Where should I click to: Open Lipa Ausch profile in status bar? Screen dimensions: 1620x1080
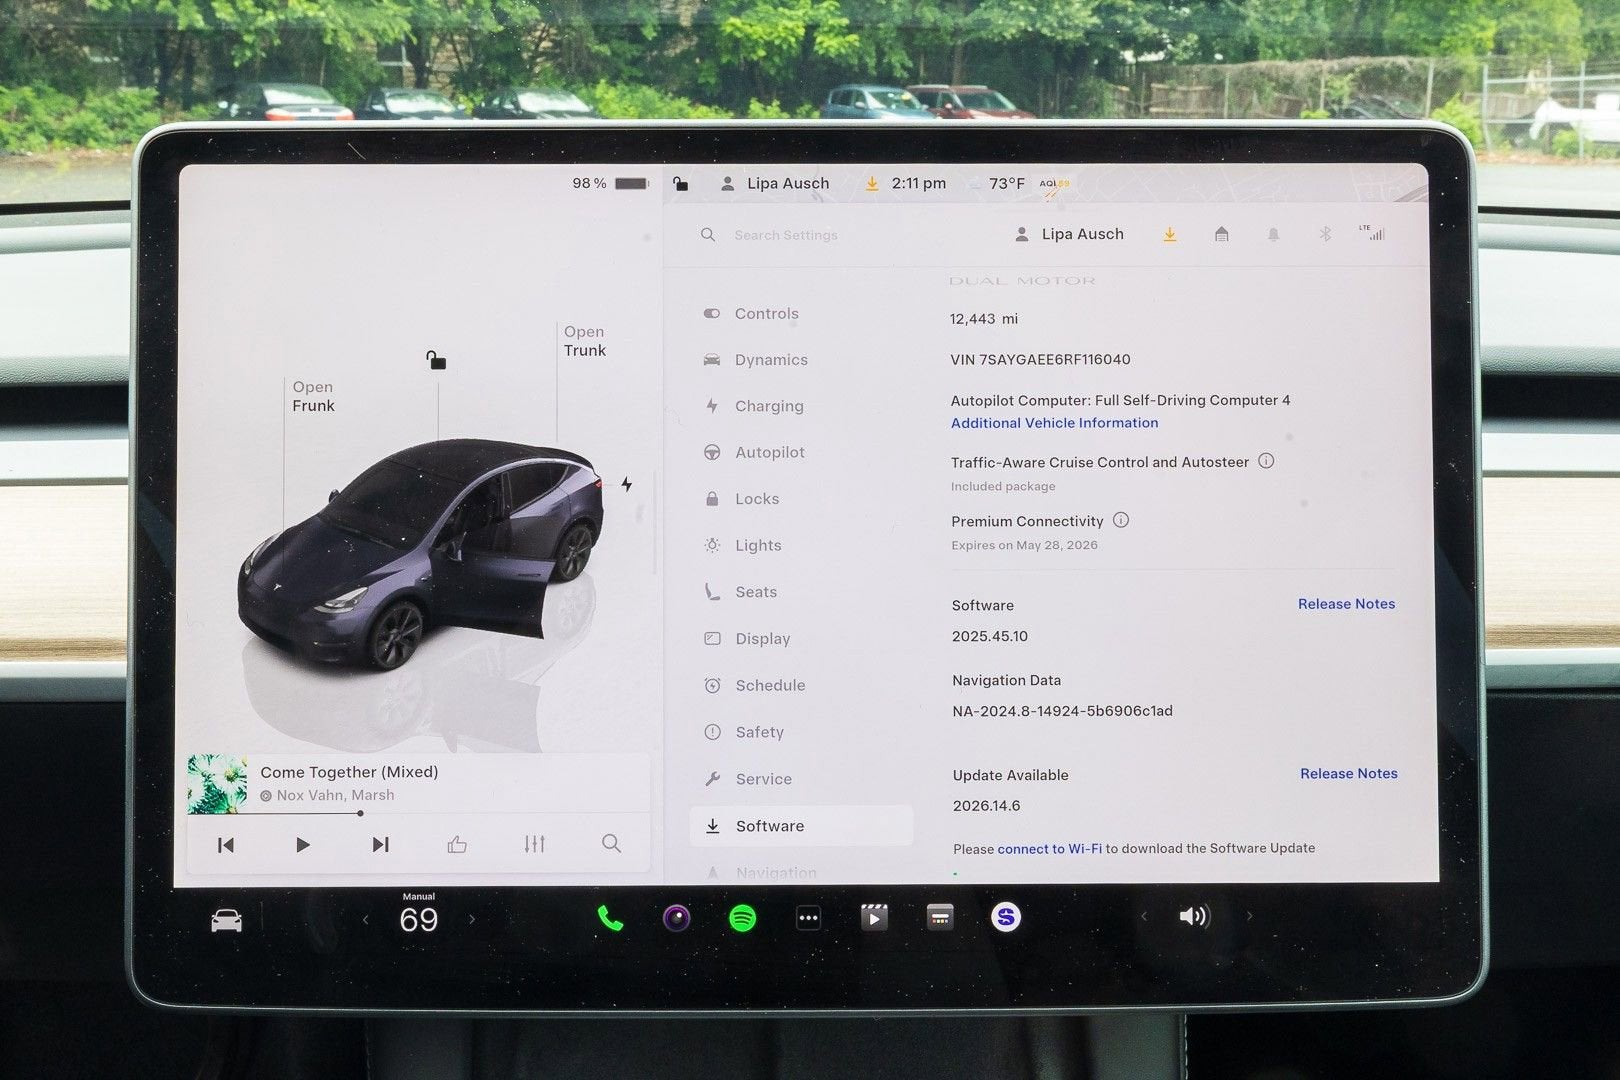tap(775, 184)
